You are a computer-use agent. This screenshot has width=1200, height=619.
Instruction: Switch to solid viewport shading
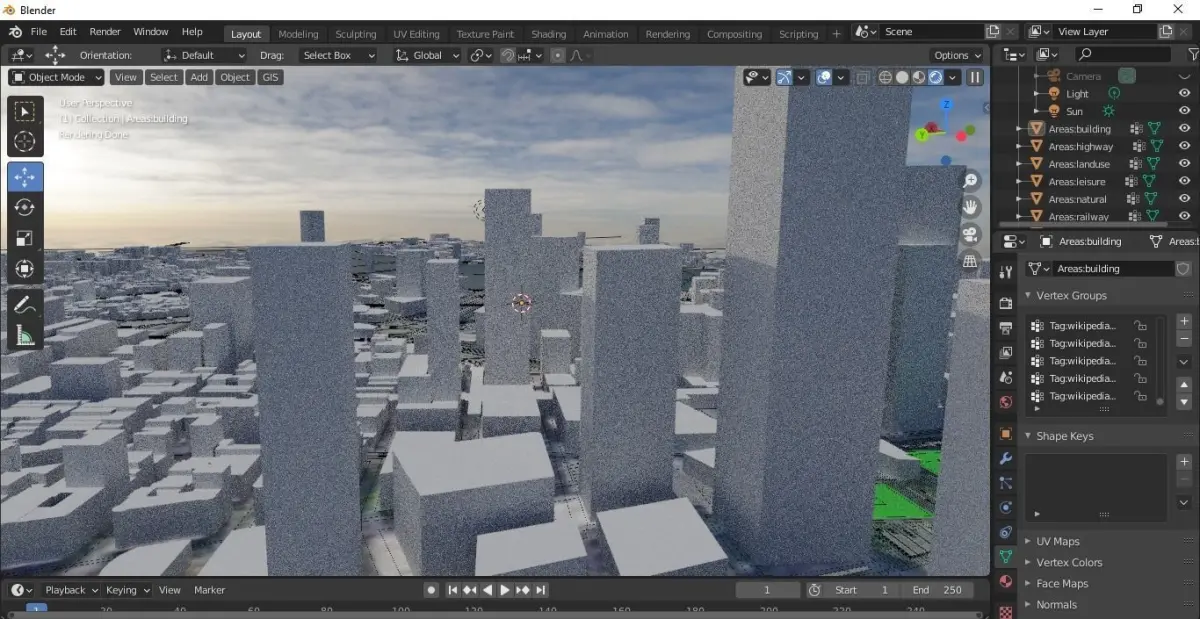902,77
